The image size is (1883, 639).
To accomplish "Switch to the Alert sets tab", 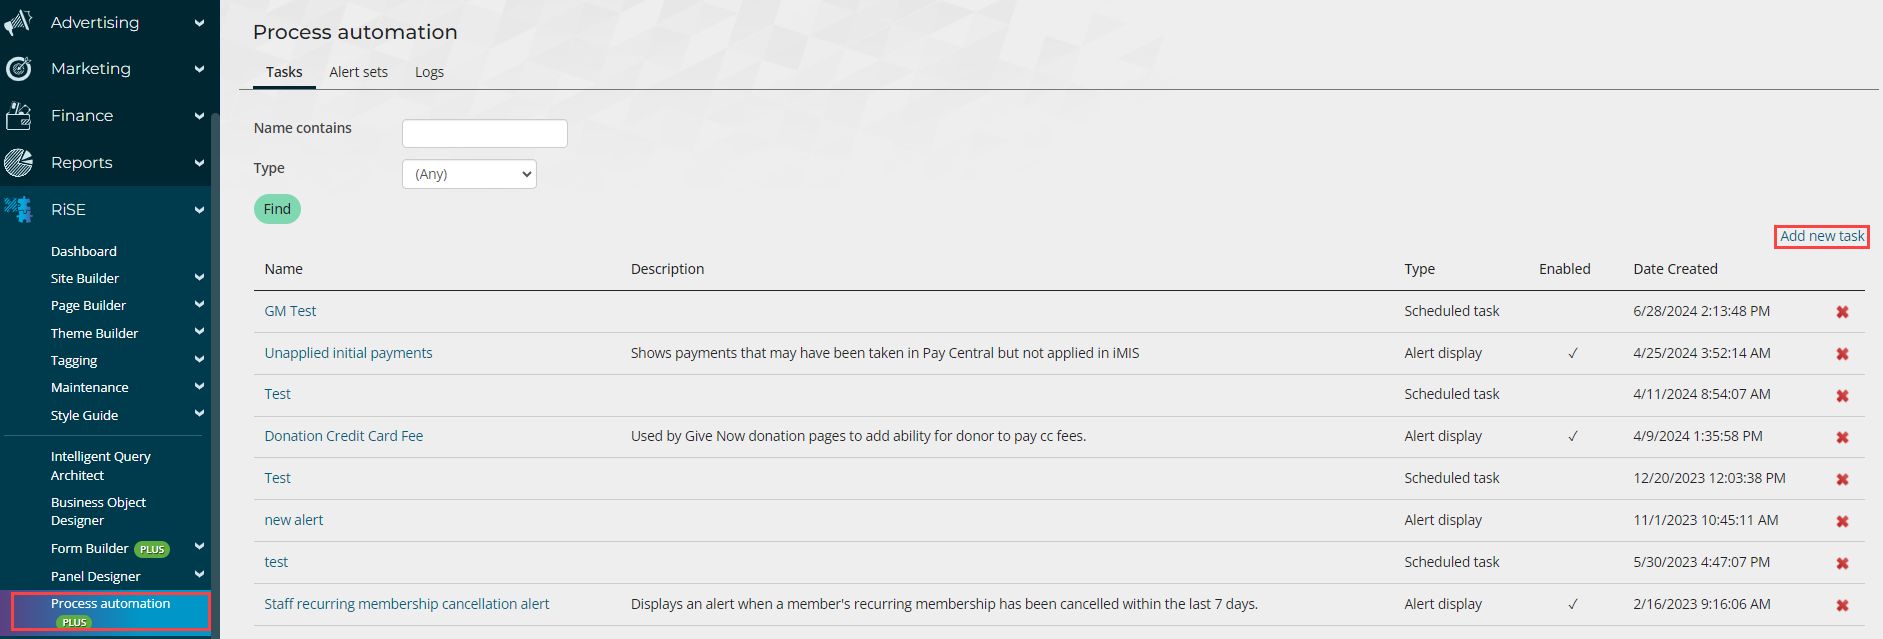I will pyautogui.click(x=358, y=72).
